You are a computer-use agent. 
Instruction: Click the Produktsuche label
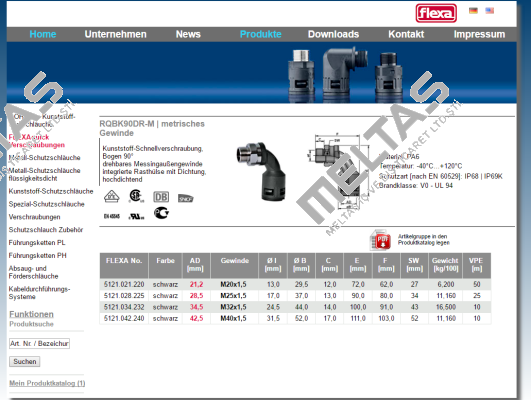[x=31, y=324]
